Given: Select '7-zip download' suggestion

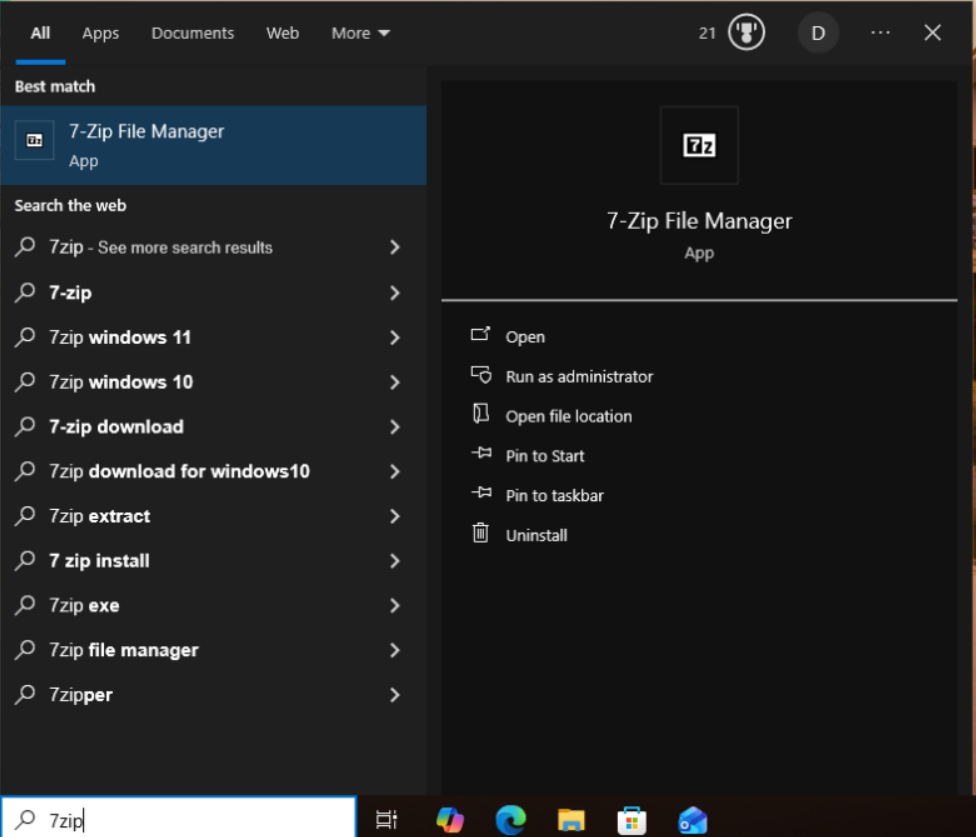Looking at the screenshot, I should pyautogui.click(x=213, y=427).
